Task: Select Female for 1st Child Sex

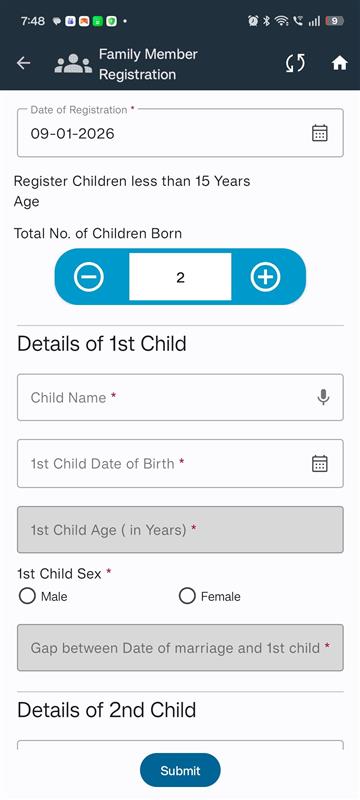Action: (187, 596)
